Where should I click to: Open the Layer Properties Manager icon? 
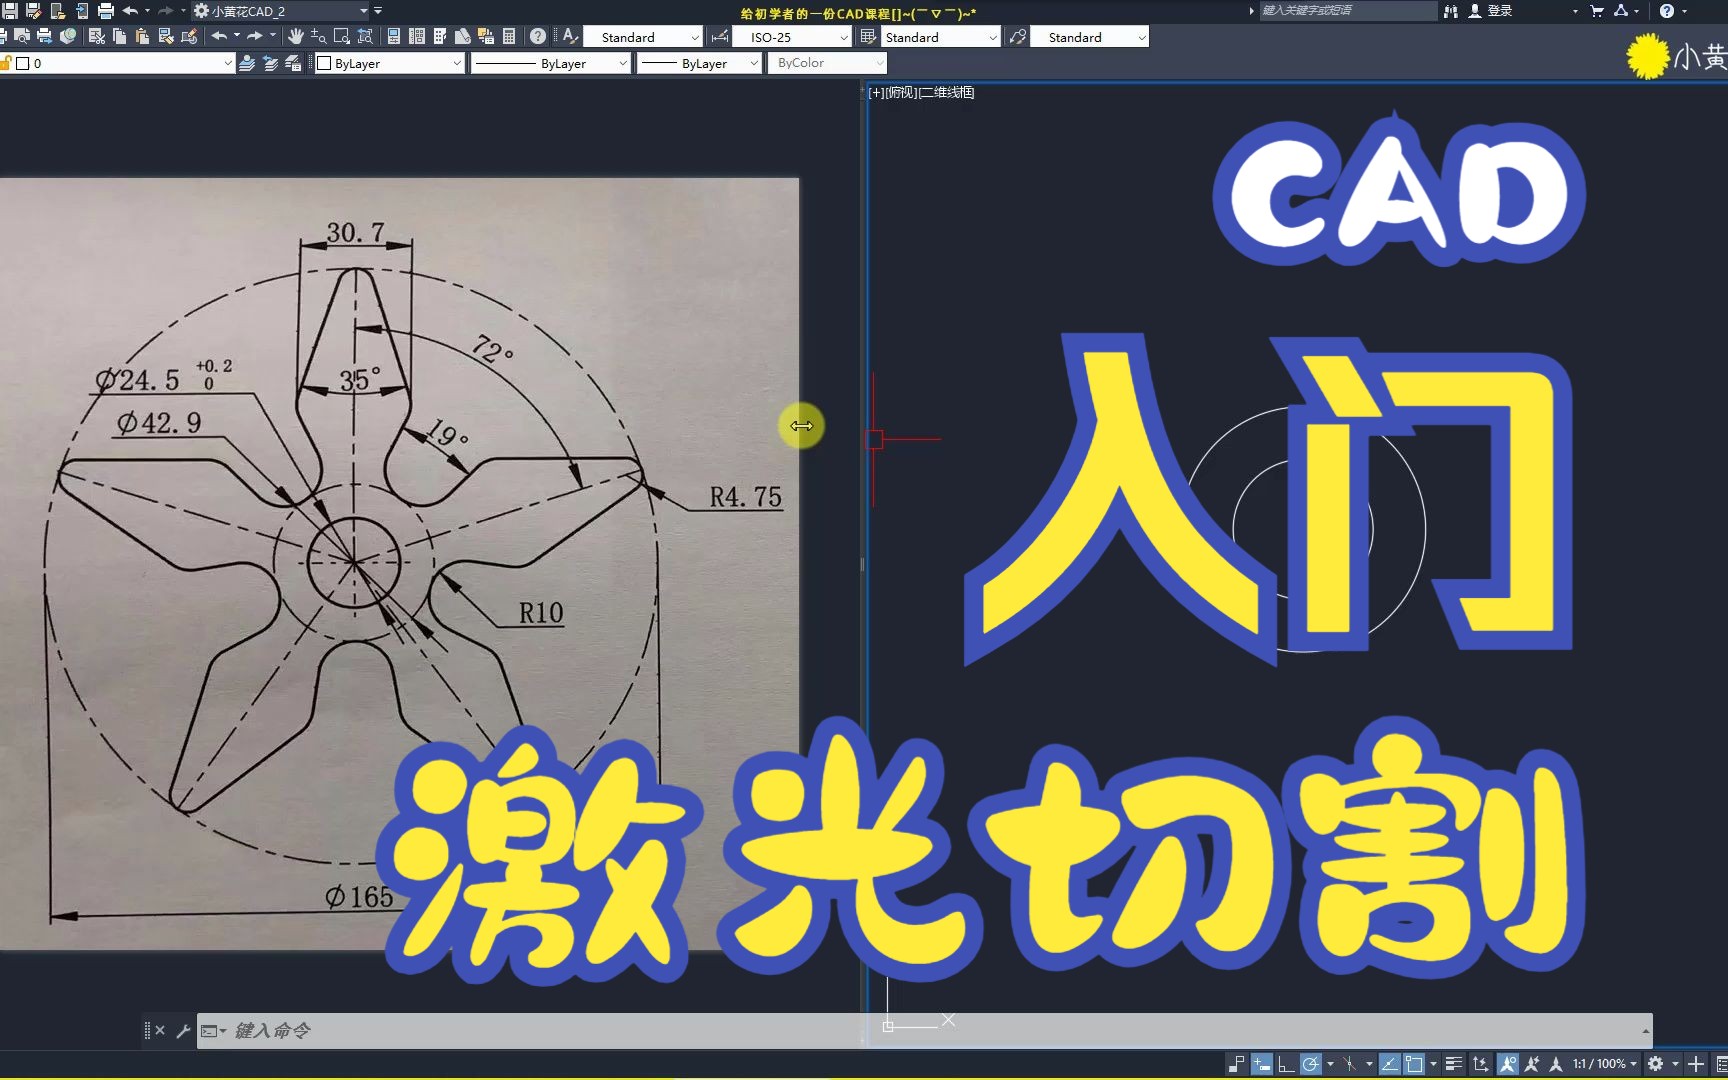247,63
